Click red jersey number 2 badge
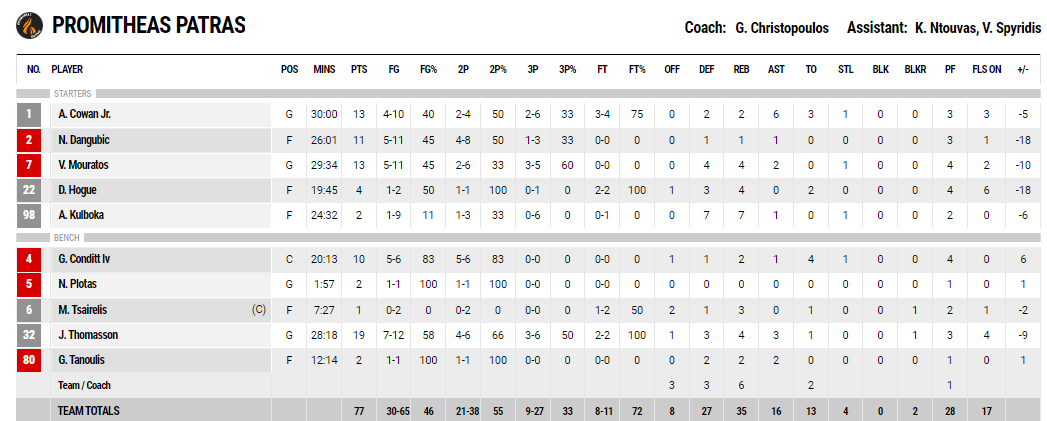This screenshot has height=421, width=1047. [29, 140]
